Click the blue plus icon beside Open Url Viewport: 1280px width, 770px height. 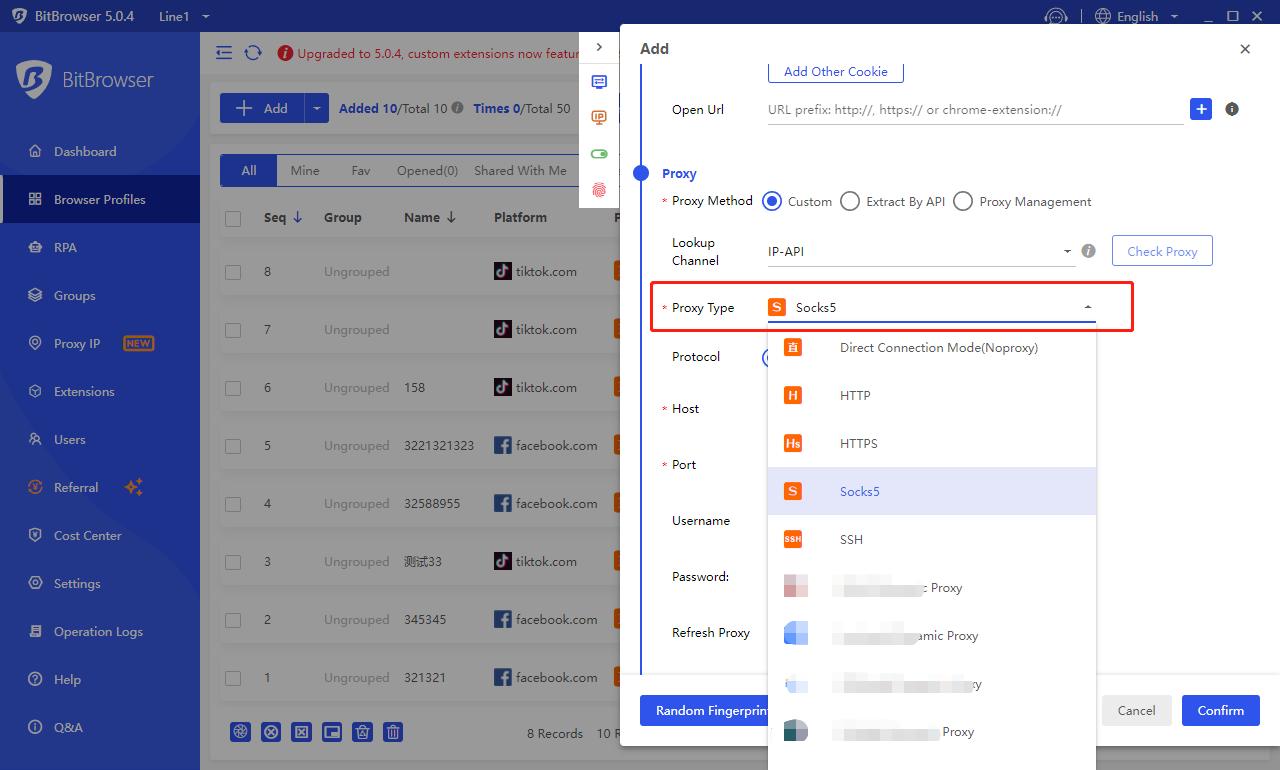coord(1201,109)
